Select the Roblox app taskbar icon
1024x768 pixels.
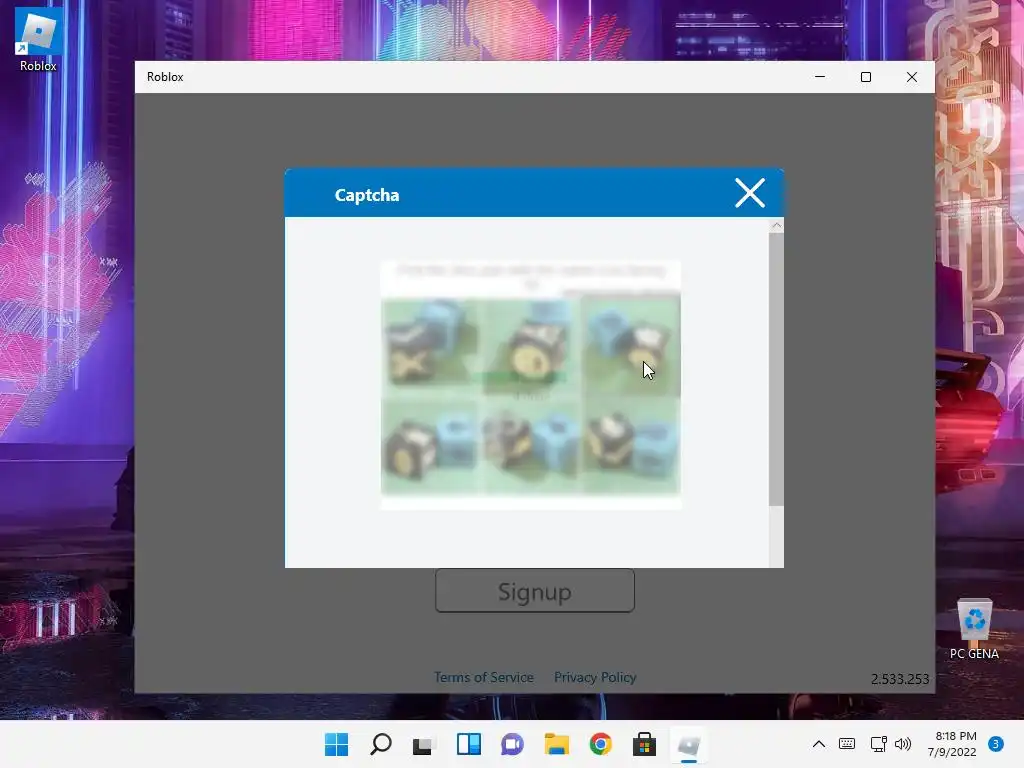(x=688, y=744)
